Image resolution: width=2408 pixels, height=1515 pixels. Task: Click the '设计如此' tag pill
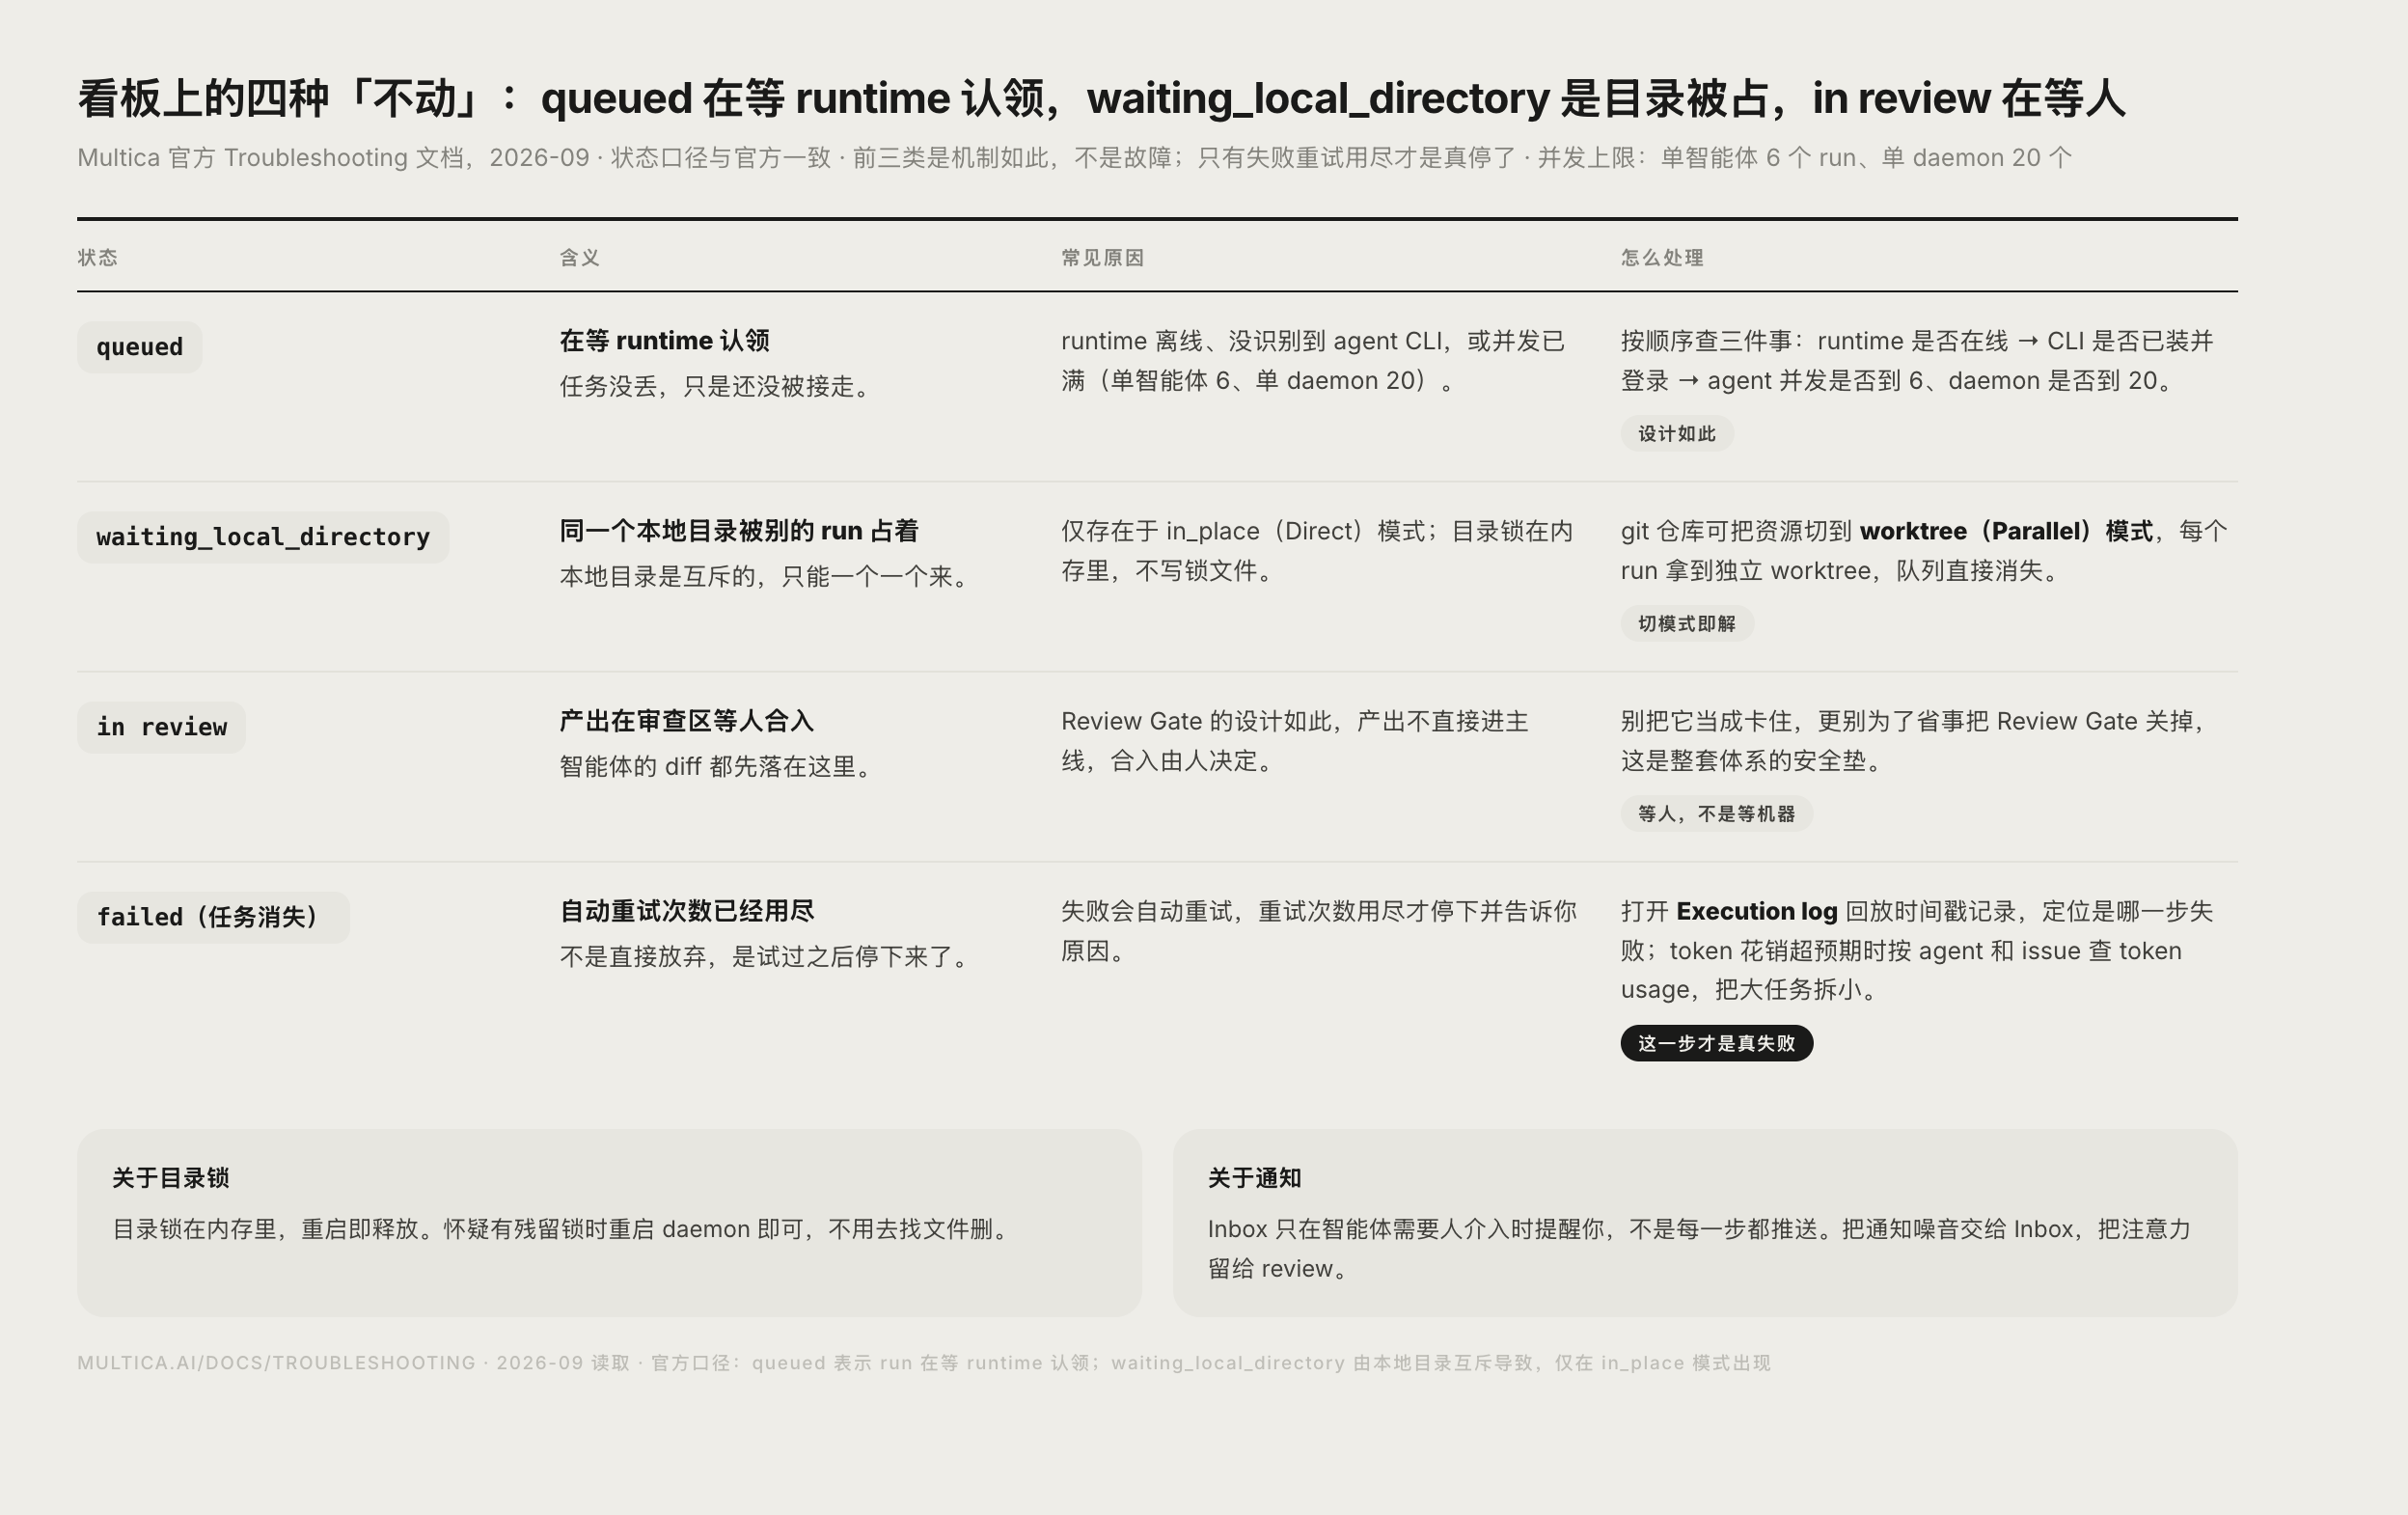[1677, 433]
